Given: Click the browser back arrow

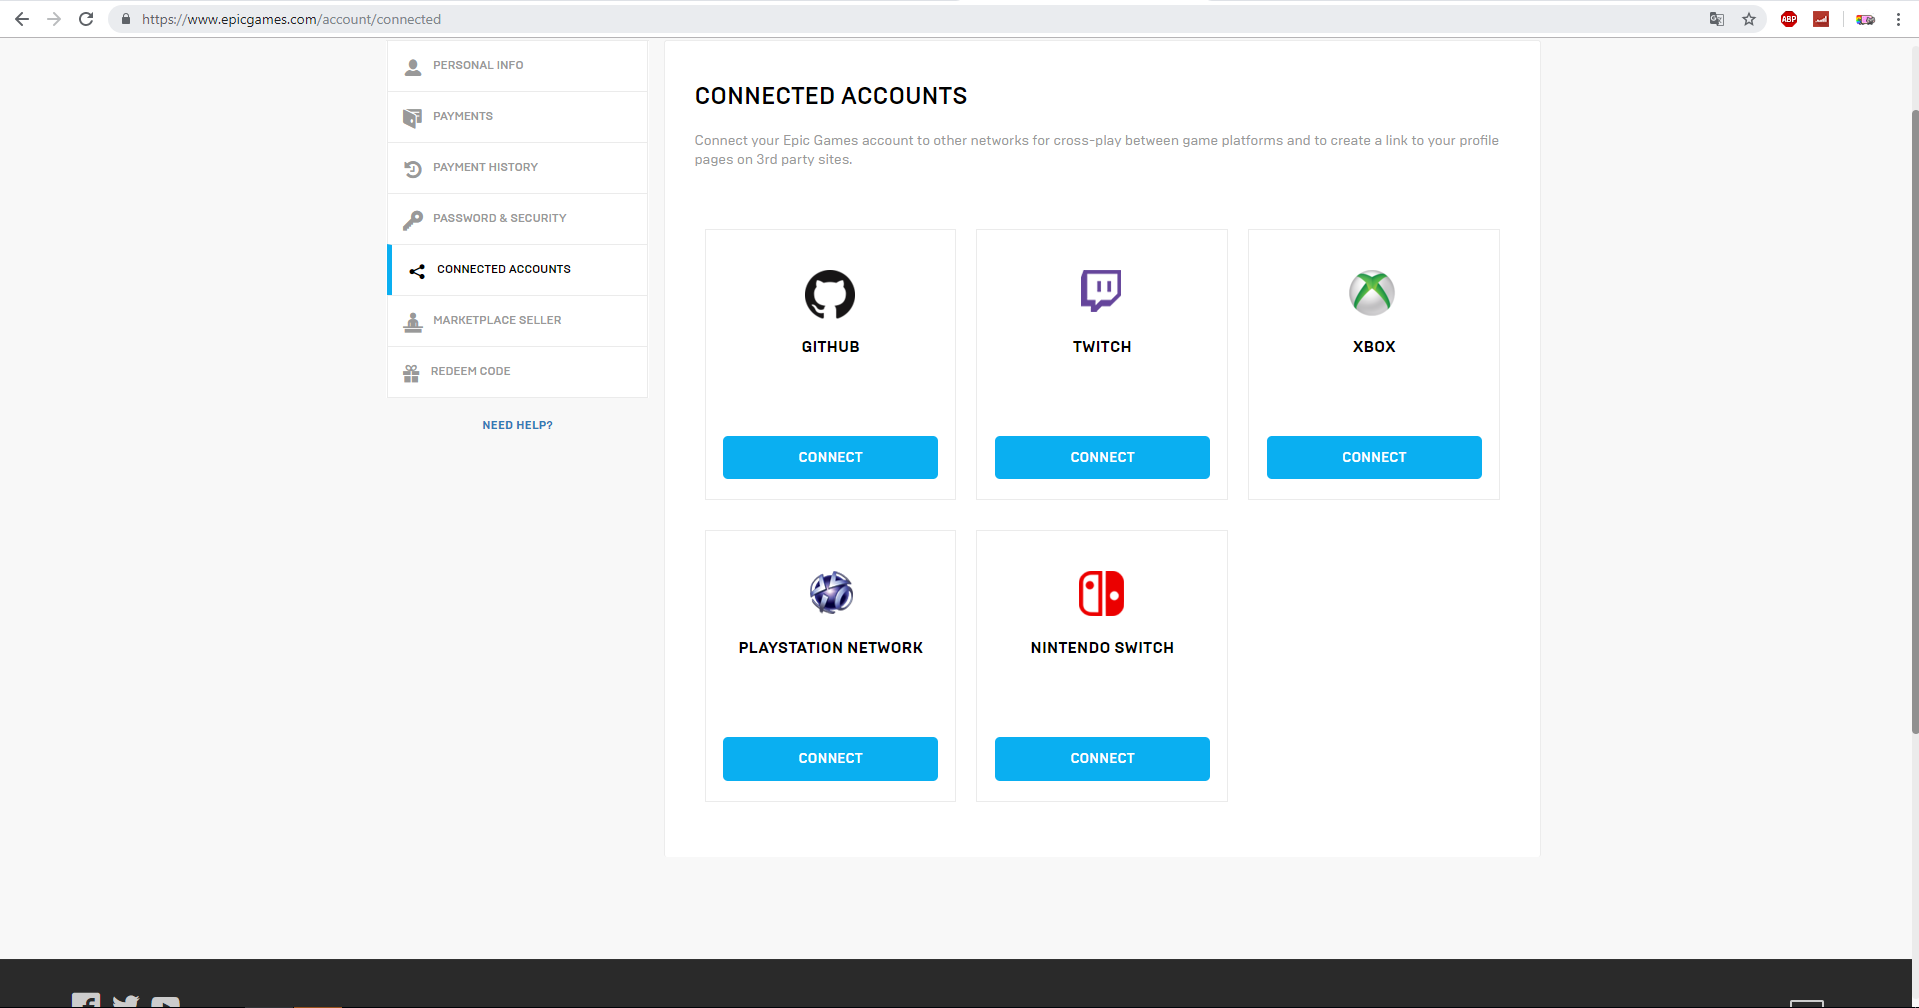Looking at the screenshot, I should click(22, 19).
